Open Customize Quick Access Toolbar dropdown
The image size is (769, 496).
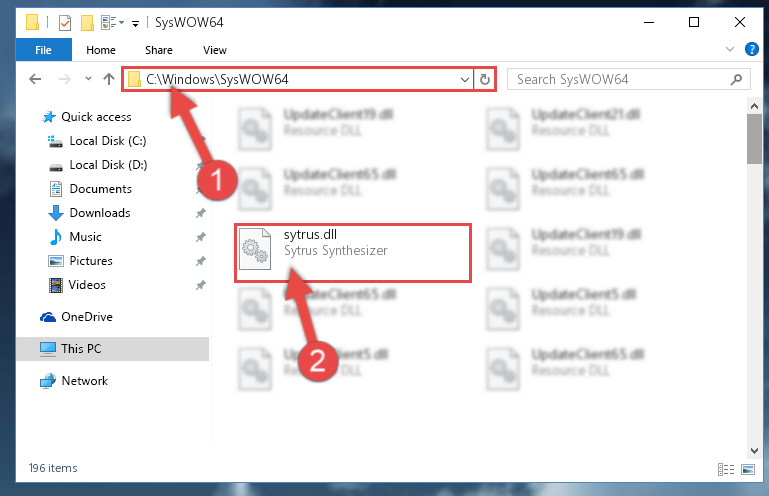point(135,23)
